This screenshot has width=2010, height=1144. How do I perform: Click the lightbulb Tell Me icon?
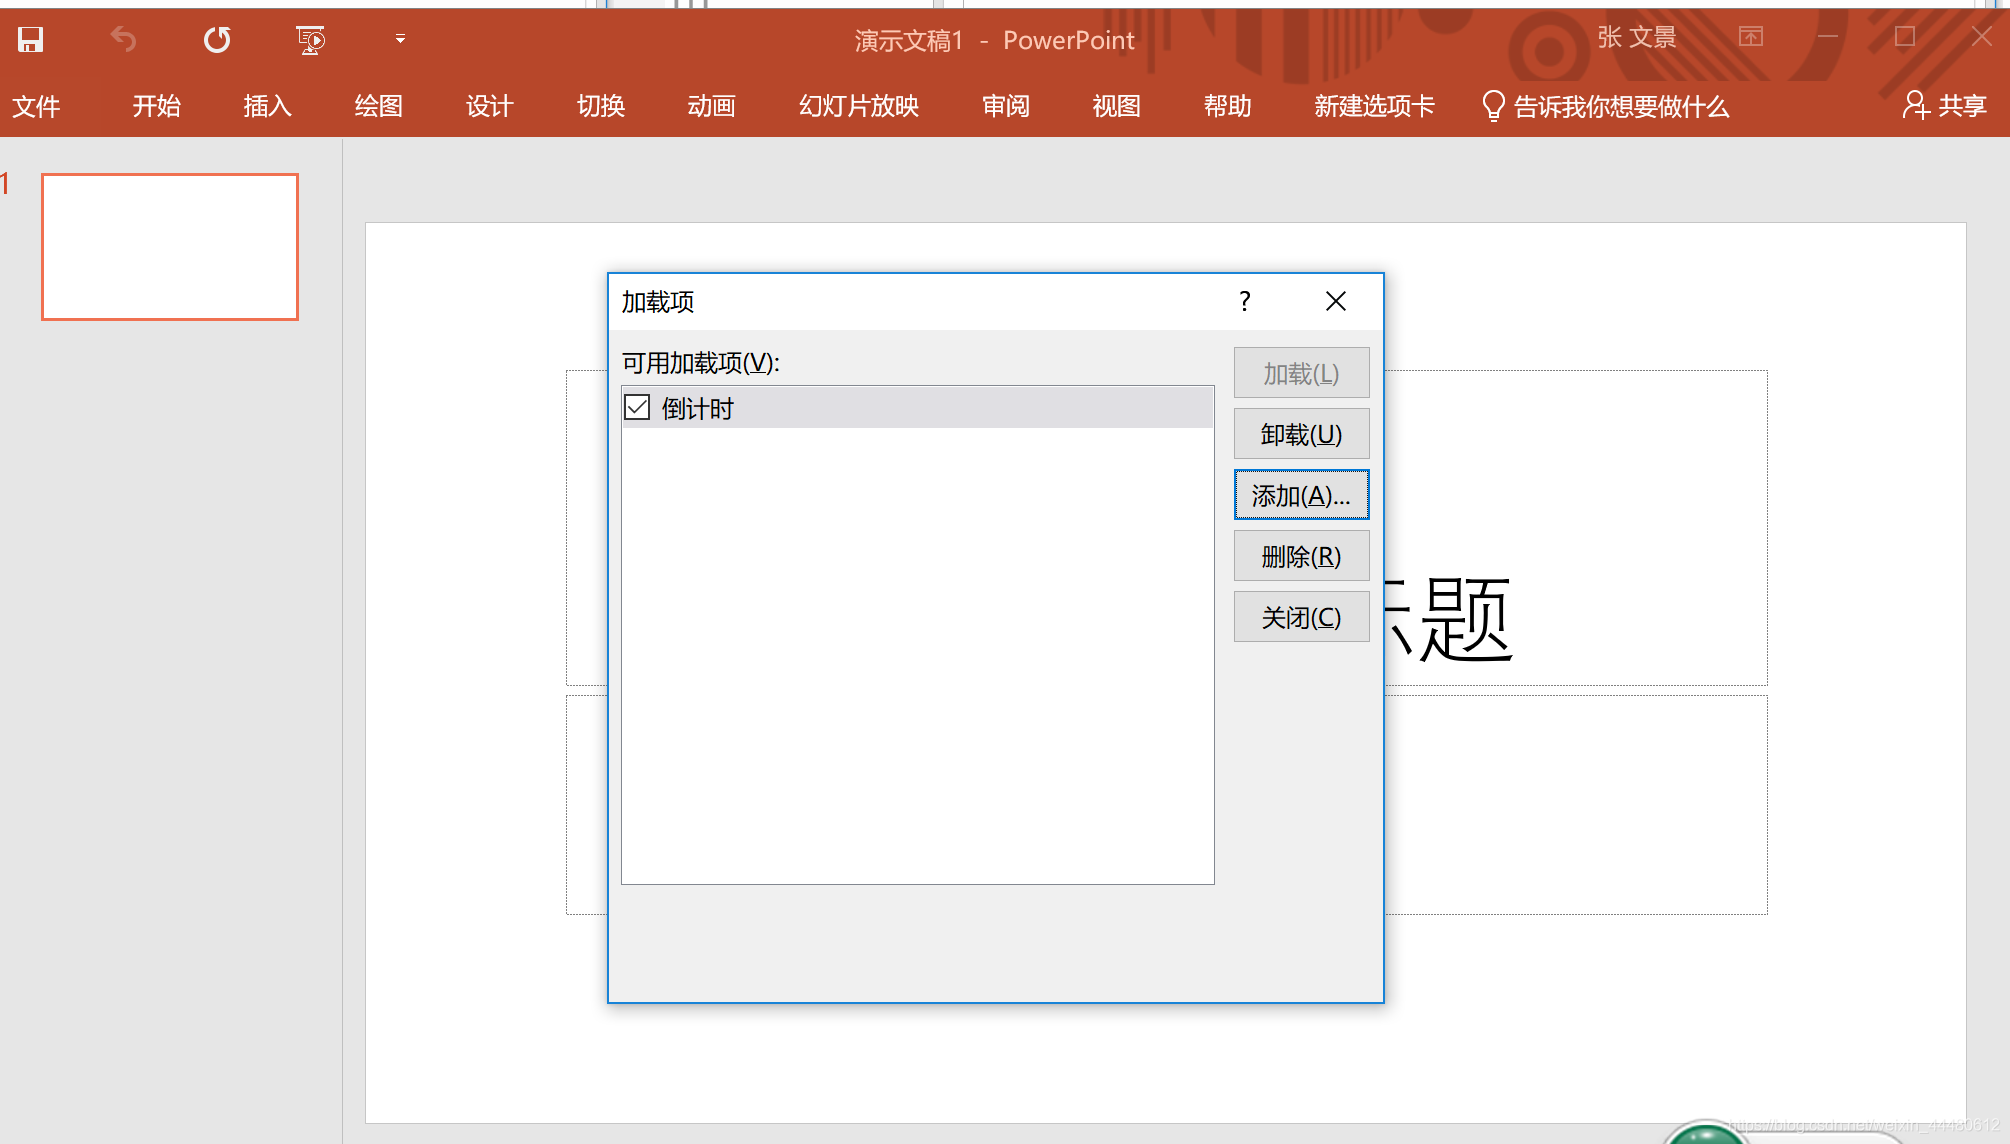click(x=1493, y=106)
